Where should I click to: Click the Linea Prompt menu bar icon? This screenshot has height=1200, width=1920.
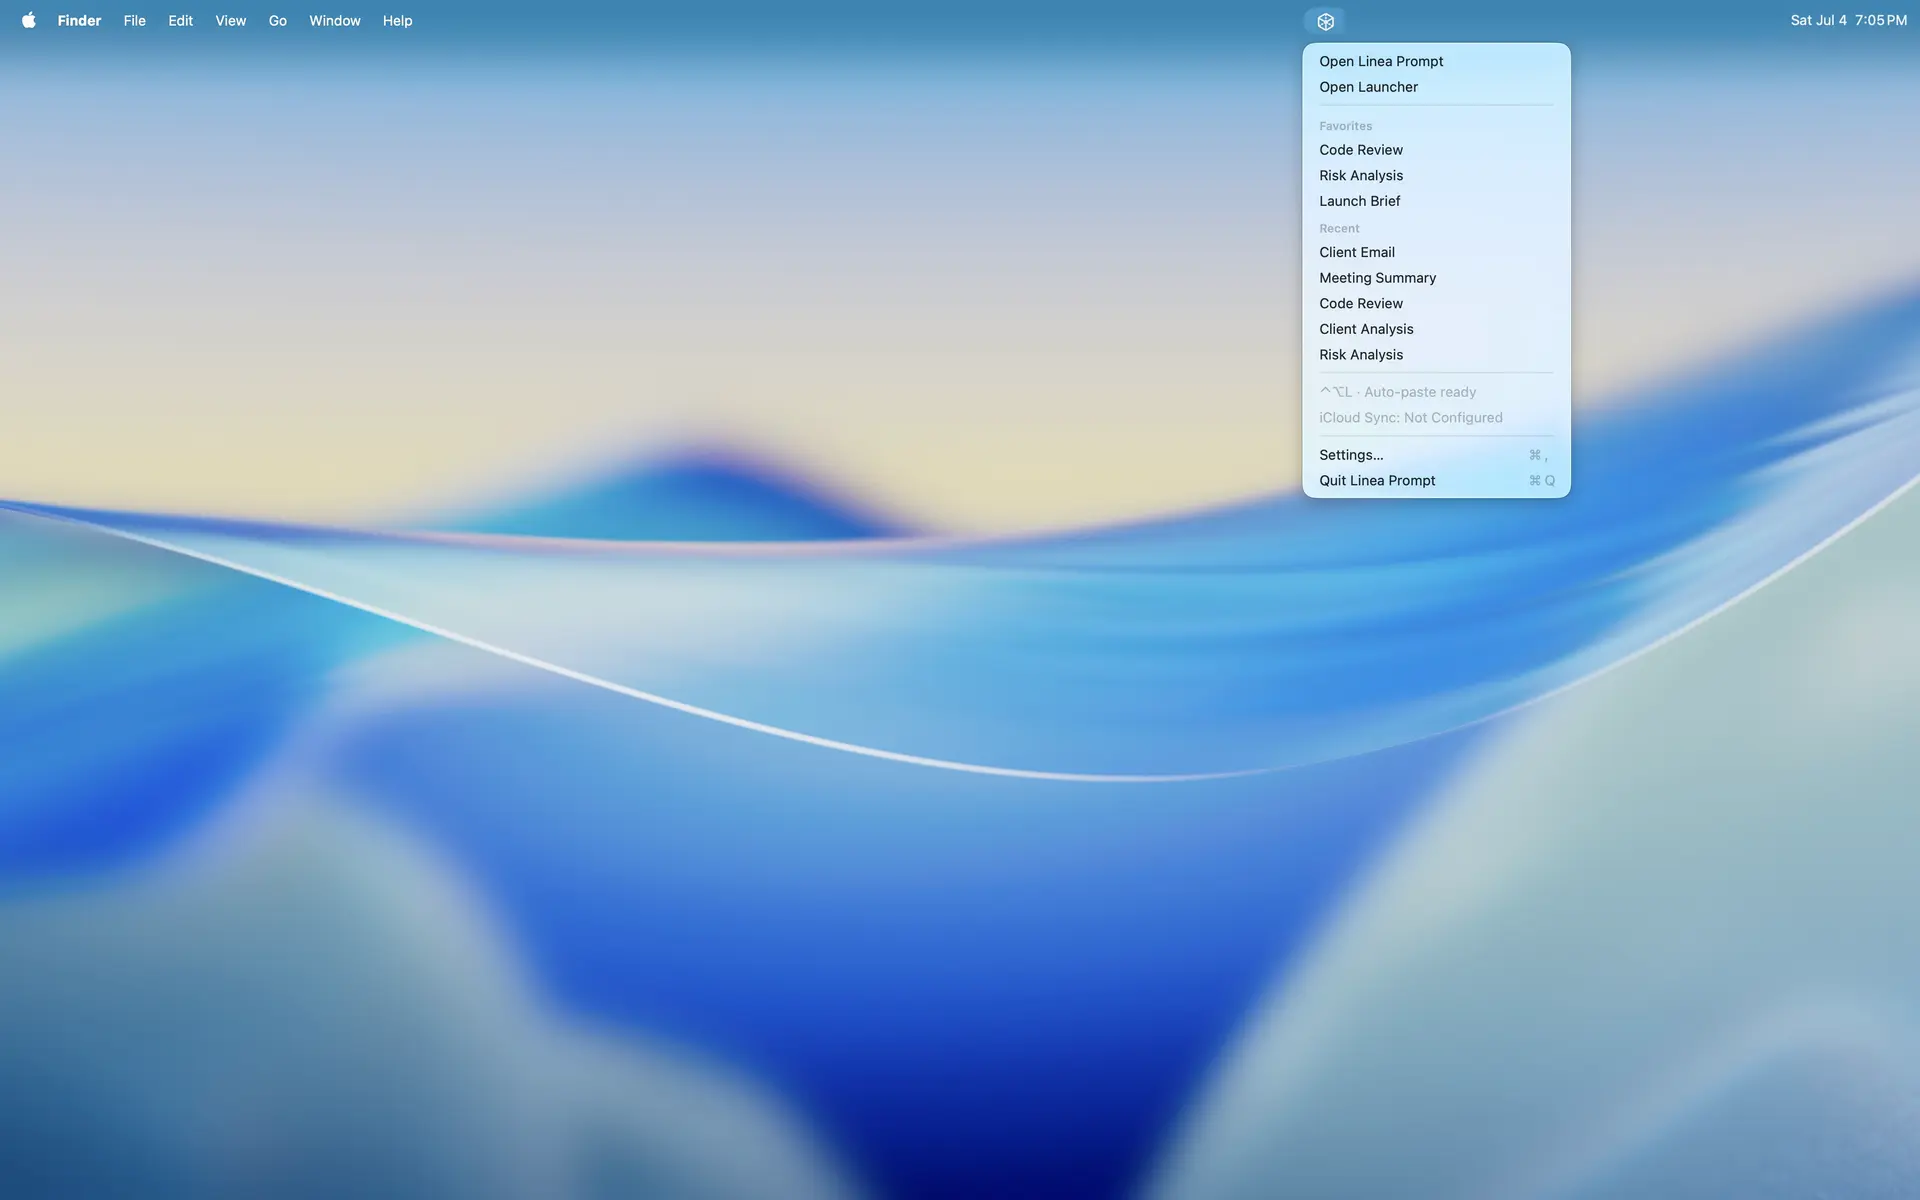pyautogui.click(x=1325, y=21)
